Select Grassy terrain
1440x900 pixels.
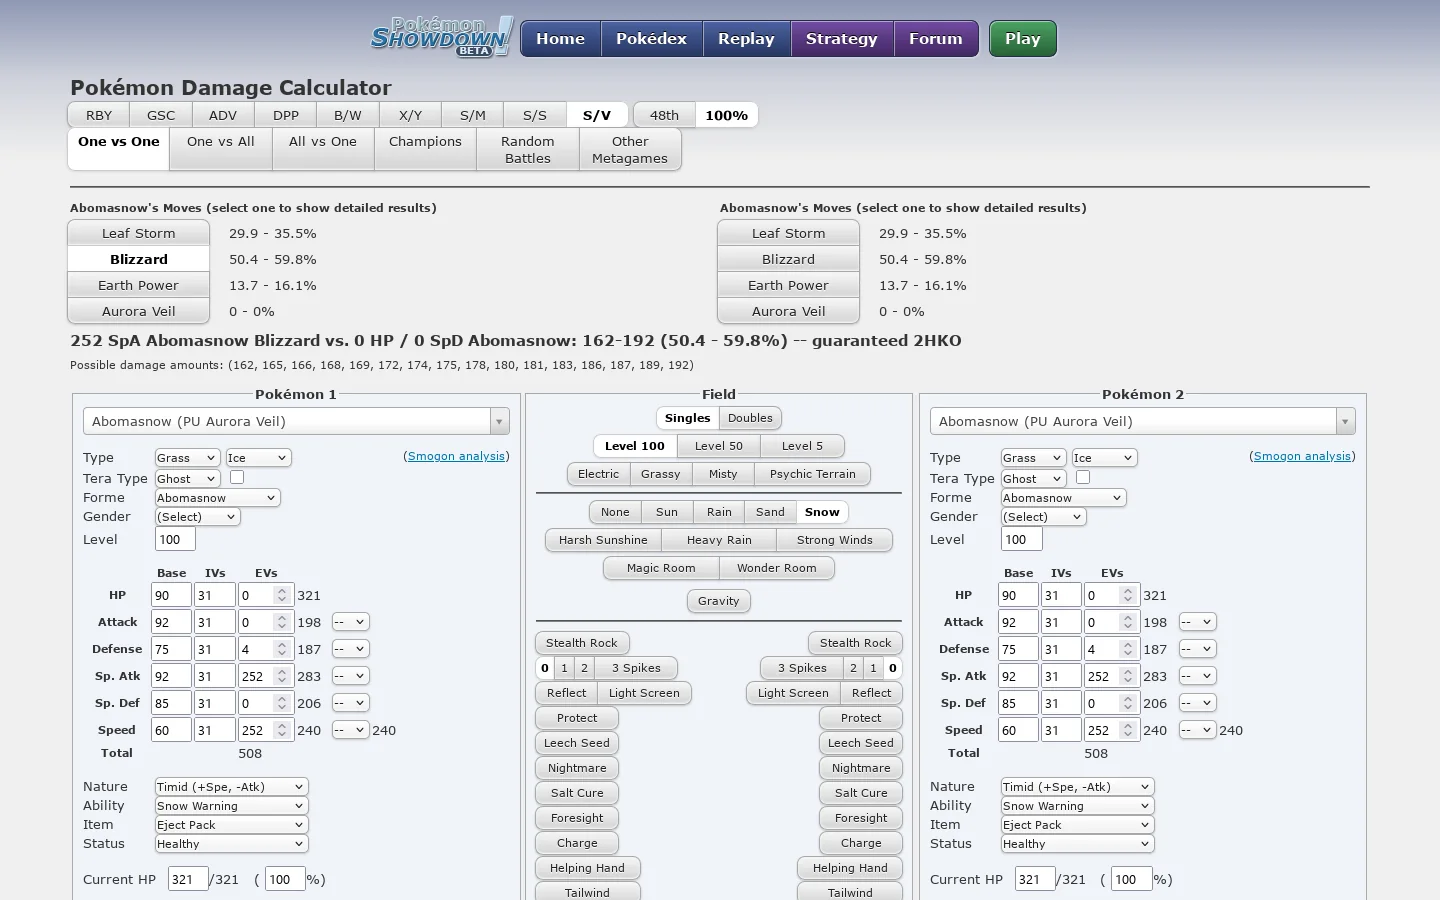tap(660, 474)
